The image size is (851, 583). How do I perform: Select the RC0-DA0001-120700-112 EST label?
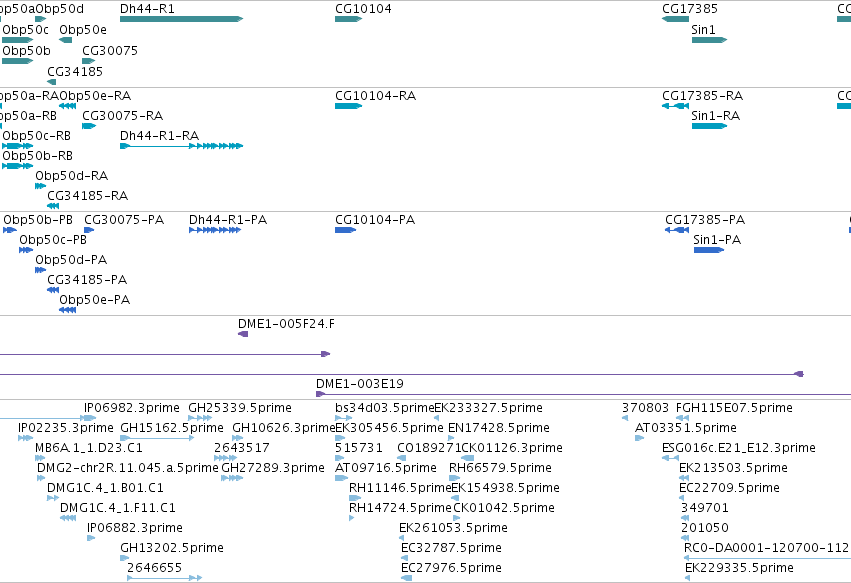tap(766, 548)
